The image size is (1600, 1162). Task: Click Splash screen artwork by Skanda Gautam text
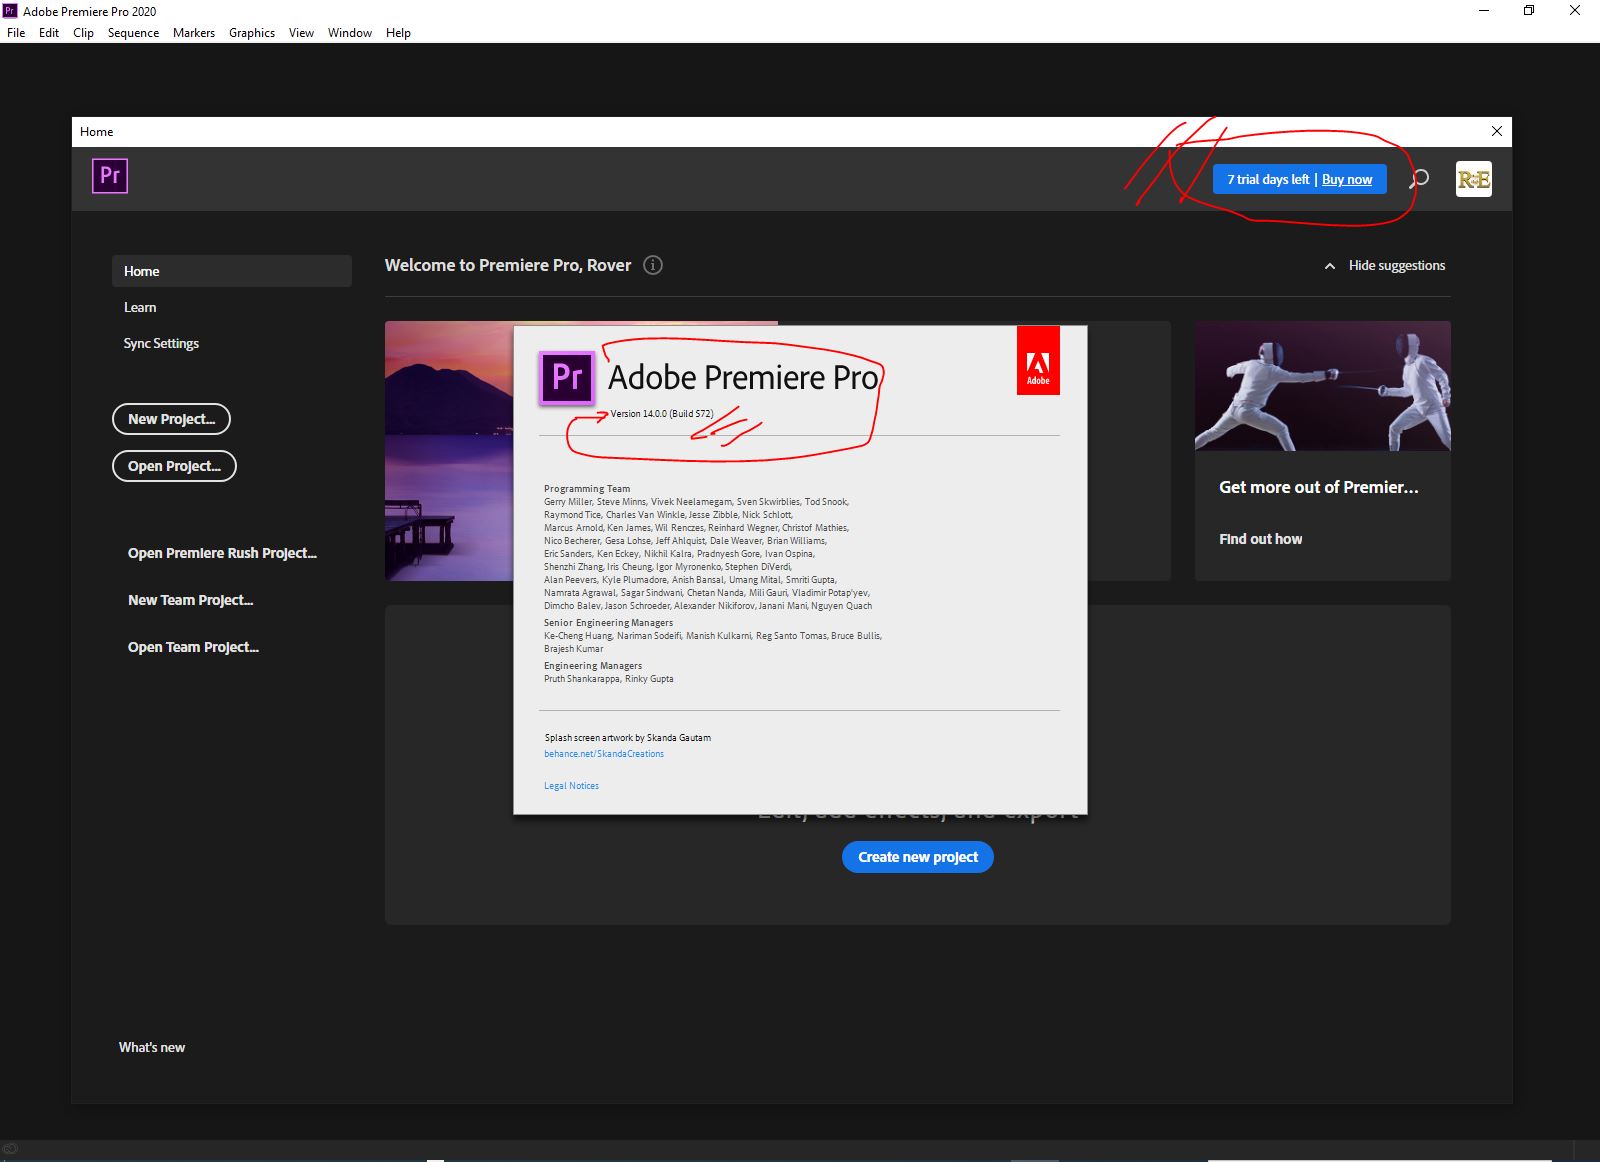pos(628,738)
